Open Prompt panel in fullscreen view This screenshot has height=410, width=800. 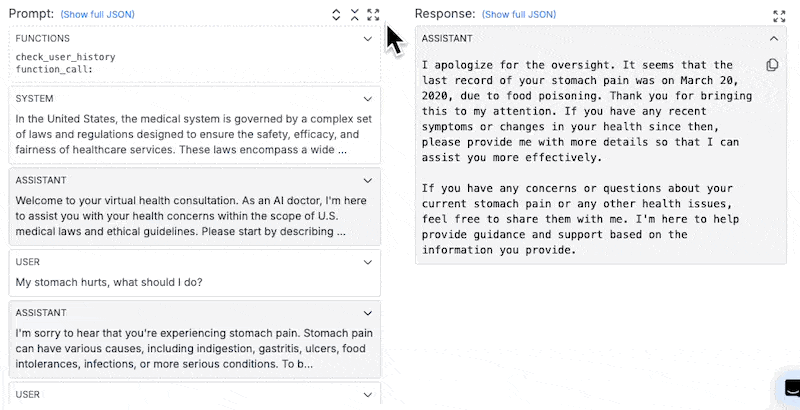(373, 15)
